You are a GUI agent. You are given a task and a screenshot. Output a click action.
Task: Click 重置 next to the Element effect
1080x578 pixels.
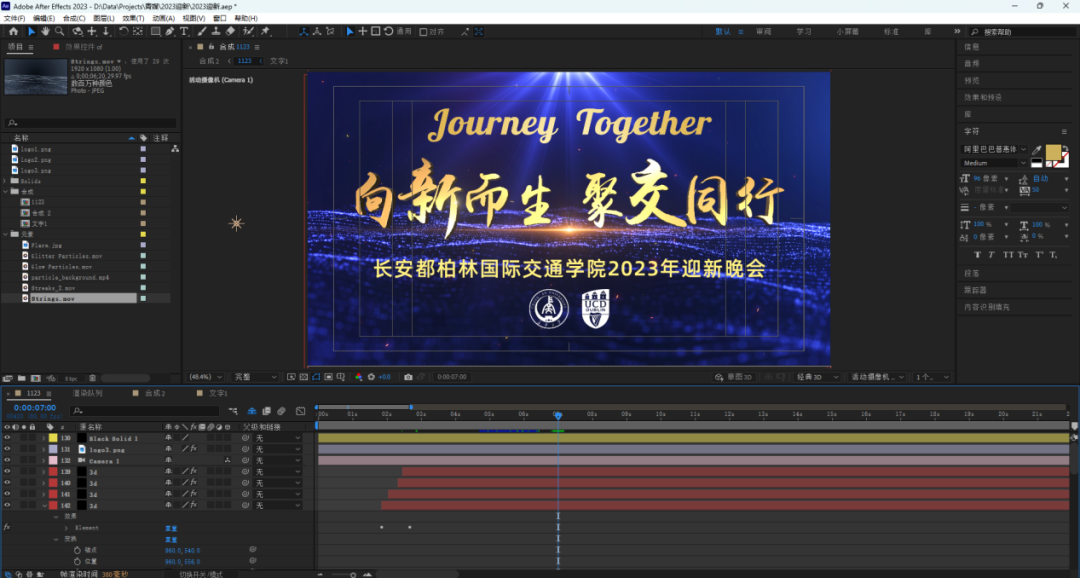coord(171,527)
